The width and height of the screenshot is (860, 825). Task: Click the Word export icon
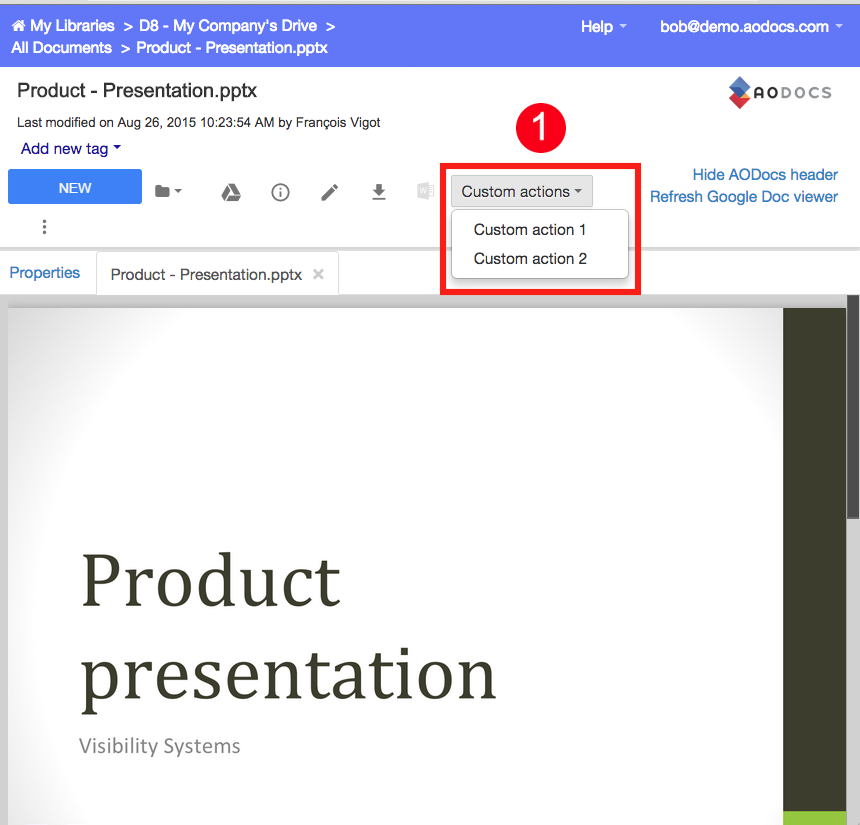coord(426,191)
